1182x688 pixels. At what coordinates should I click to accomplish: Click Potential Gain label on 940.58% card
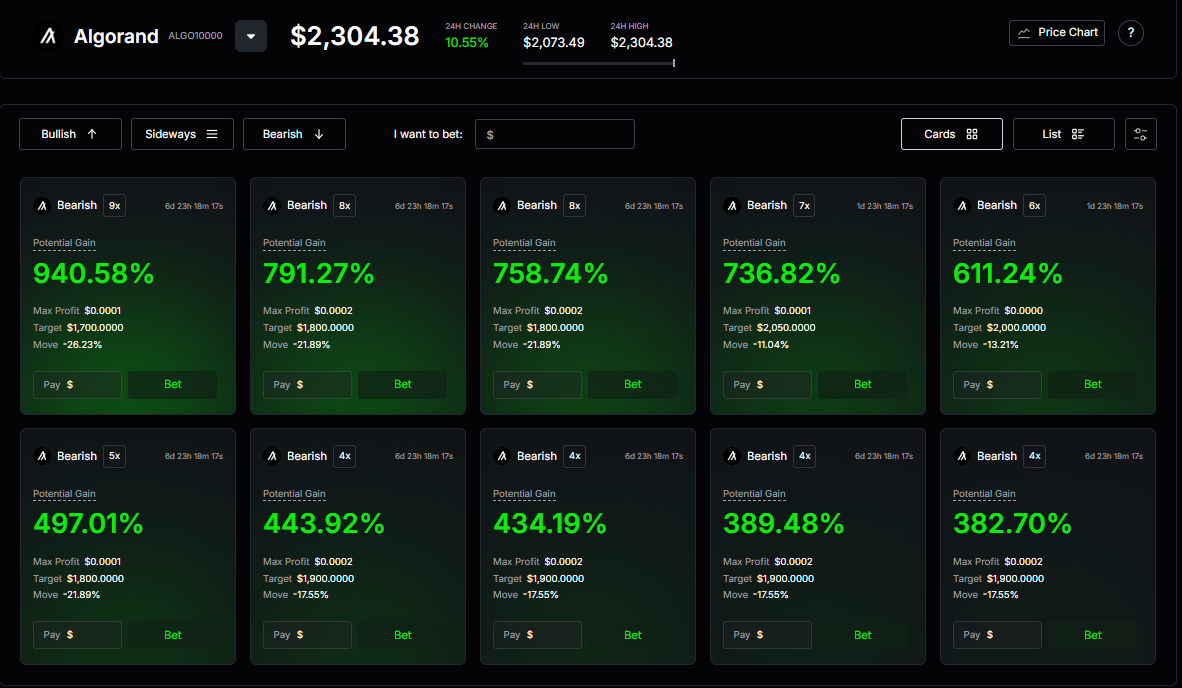64,243
